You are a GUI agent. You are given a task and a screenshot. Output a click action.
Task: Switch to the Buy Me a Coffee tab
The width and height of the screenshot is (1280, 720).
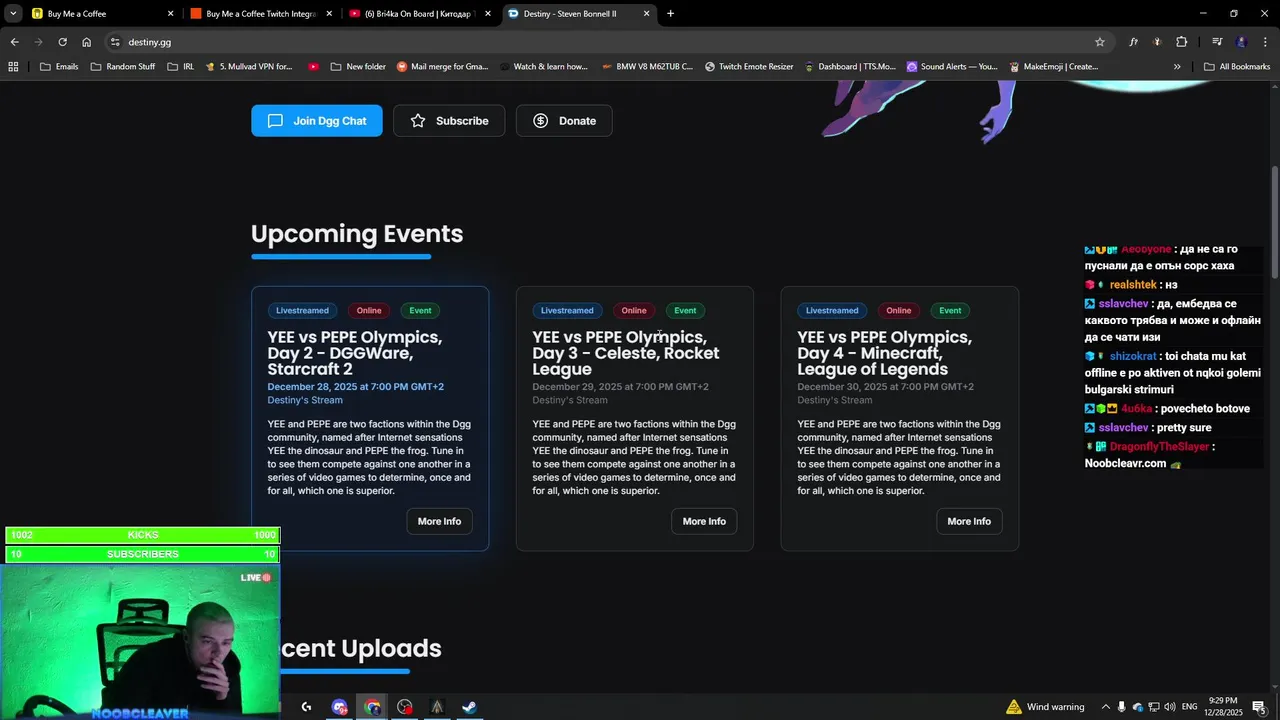(100, 14)
